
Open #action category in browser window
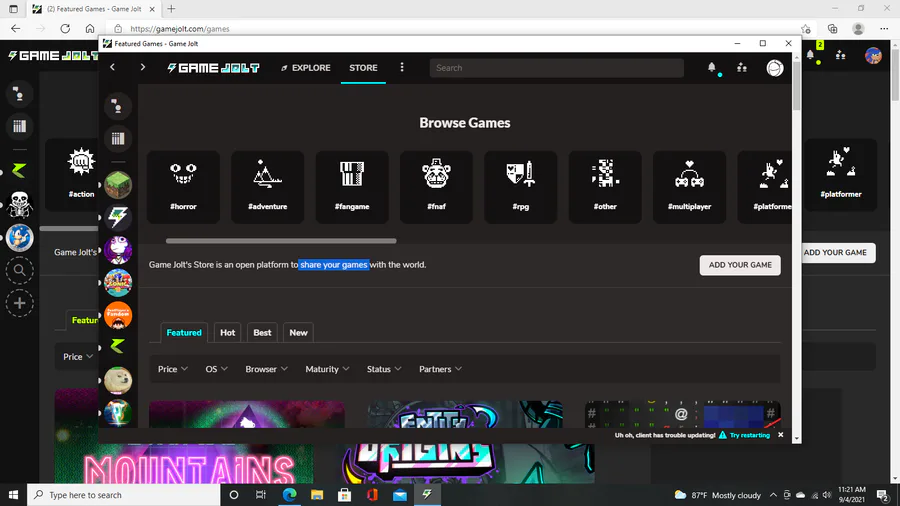click(x=73, y=175)
